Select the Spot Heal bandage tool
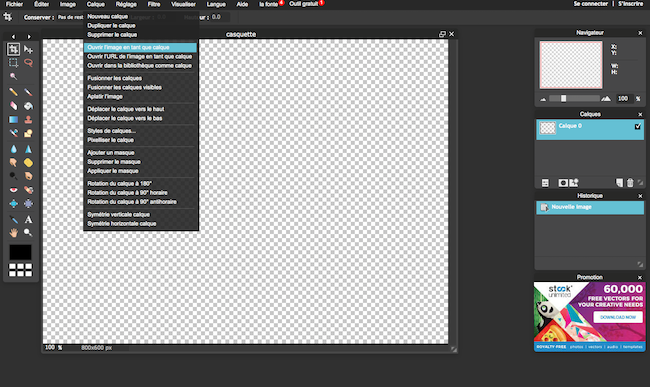The image size is (650, 387). (x=28, y=190)
